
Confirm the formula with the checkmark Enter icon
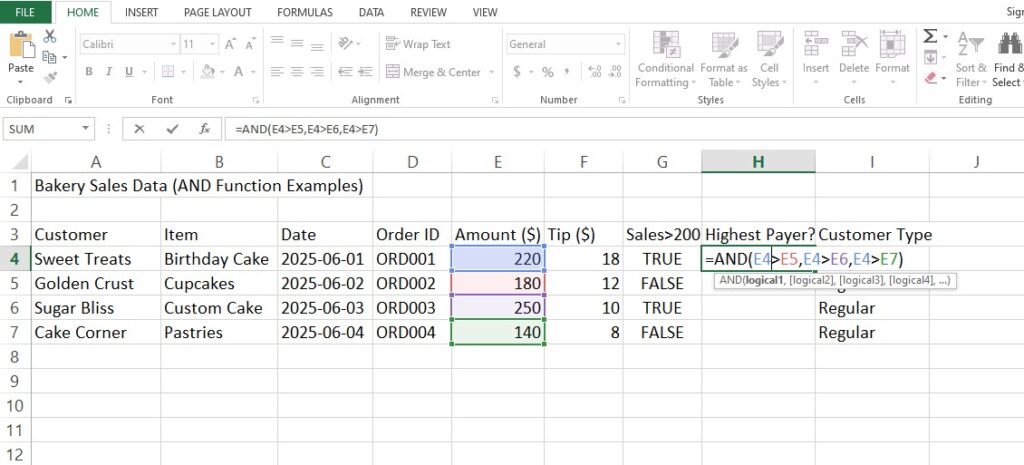172,129
